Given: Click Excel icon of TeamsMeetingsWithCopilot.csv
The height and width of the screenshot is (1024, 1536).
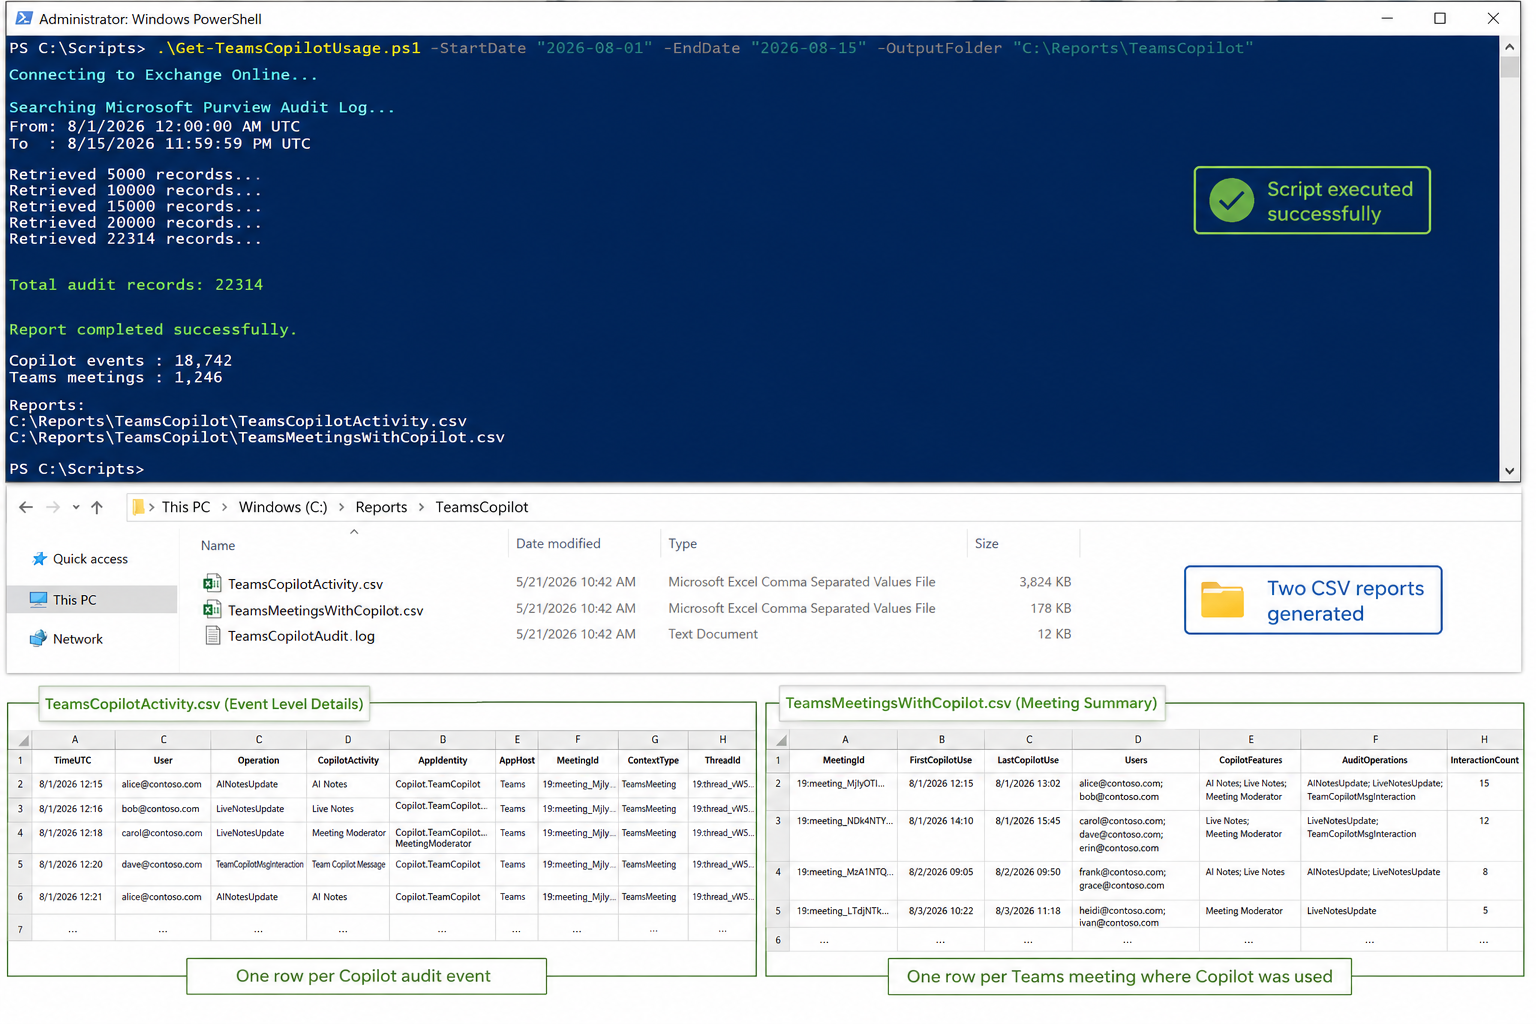Looking at the screenshot, I should point(212,609).
